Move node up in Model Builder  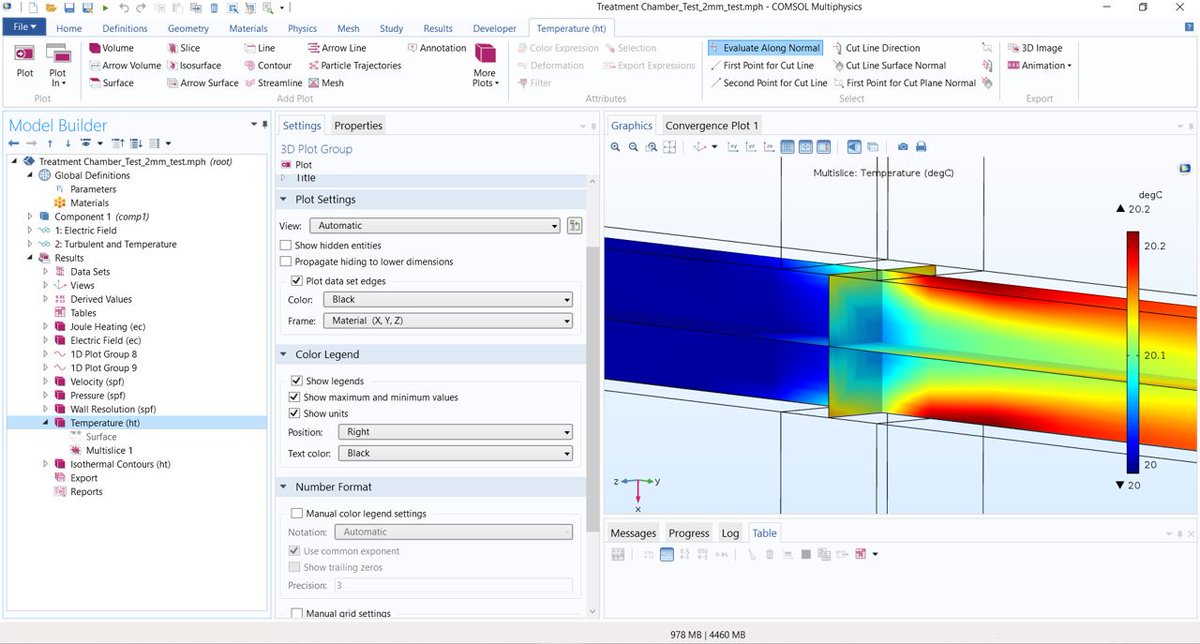51,143
